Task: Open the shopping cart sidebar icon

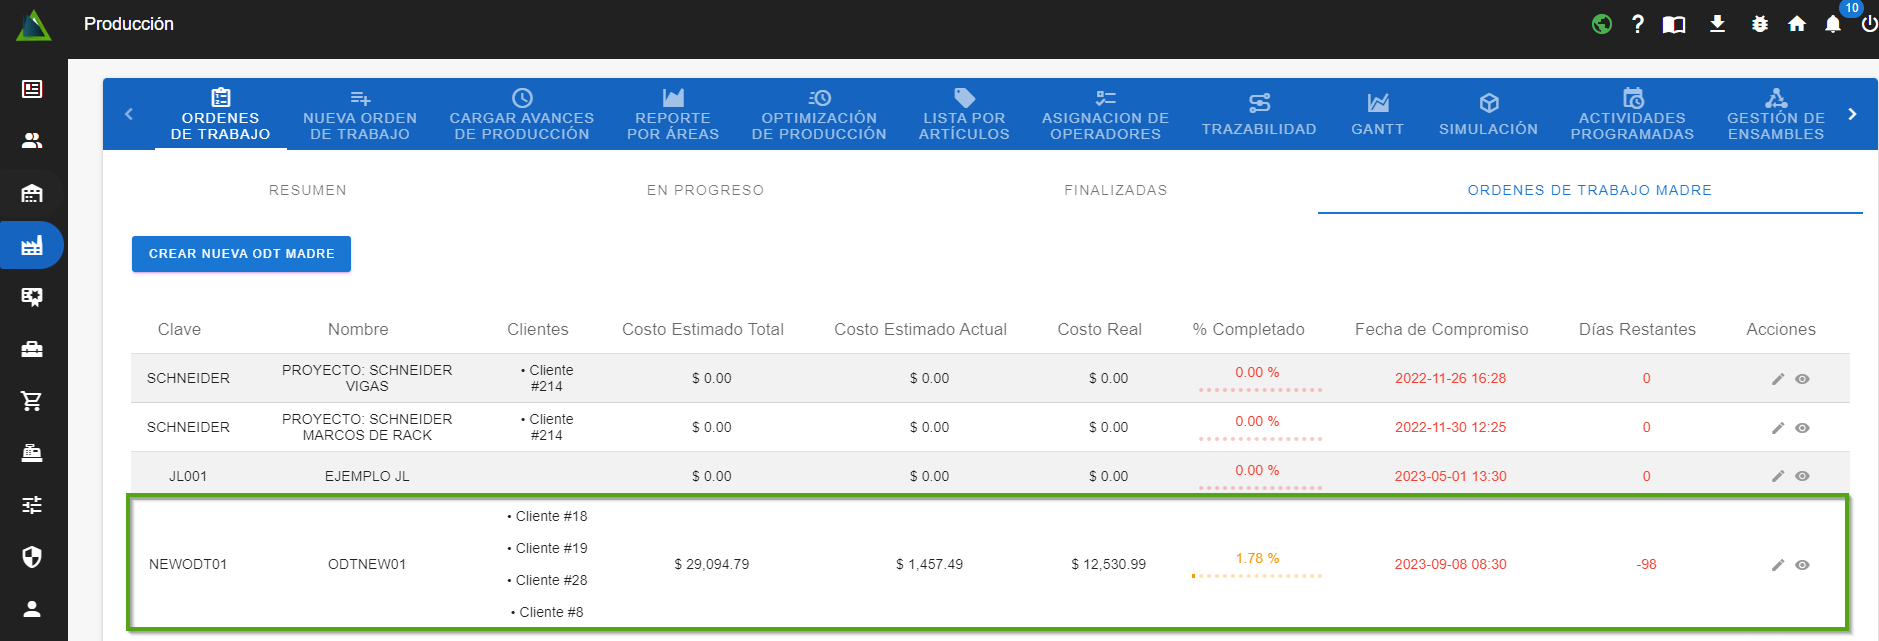Action: point(32,401)
